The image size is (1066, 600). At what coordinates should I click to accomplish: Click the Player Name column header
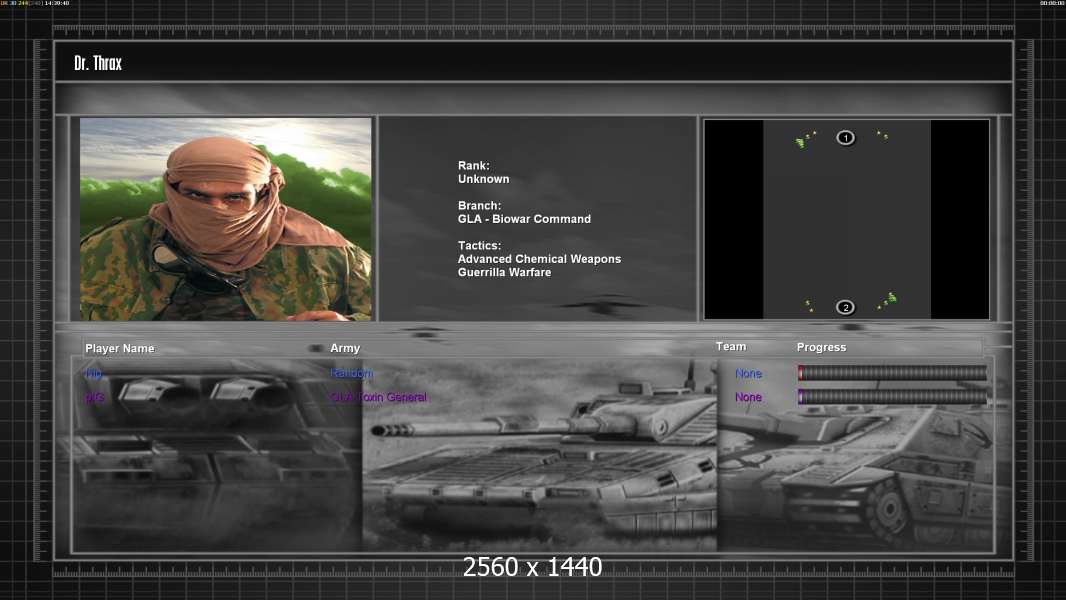point(120,349)
